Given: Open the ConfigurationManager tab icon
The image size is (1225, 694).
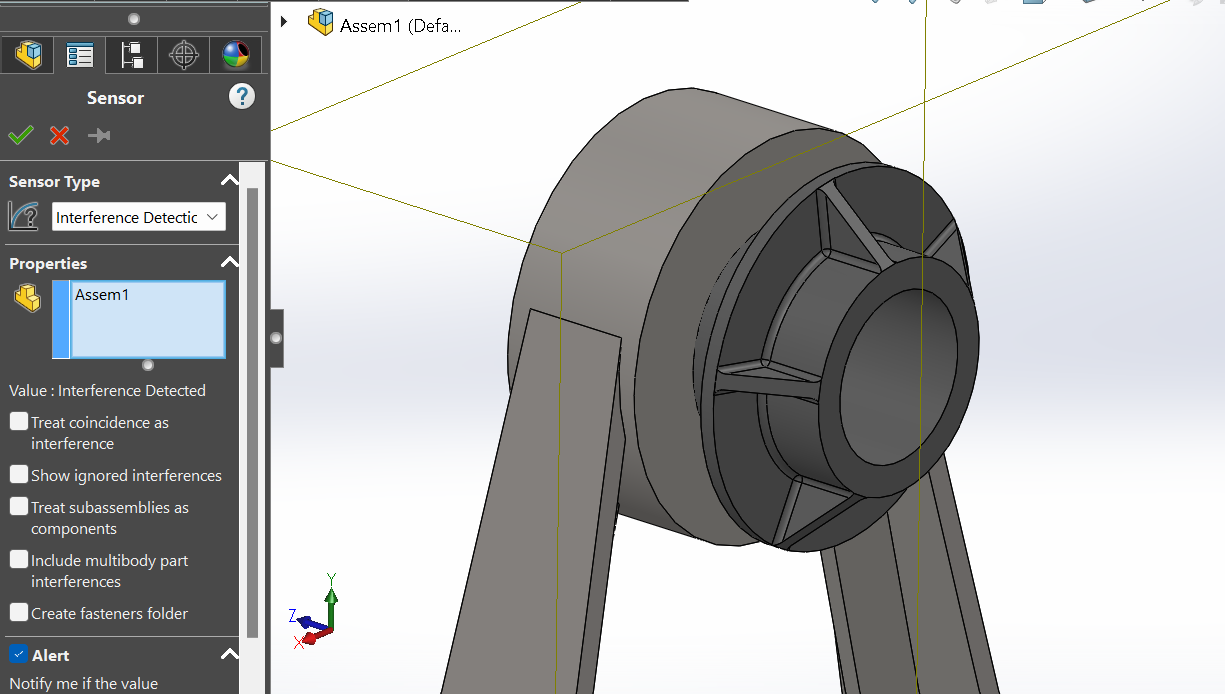Looking at the screenshot, I should tap(132, 55).
